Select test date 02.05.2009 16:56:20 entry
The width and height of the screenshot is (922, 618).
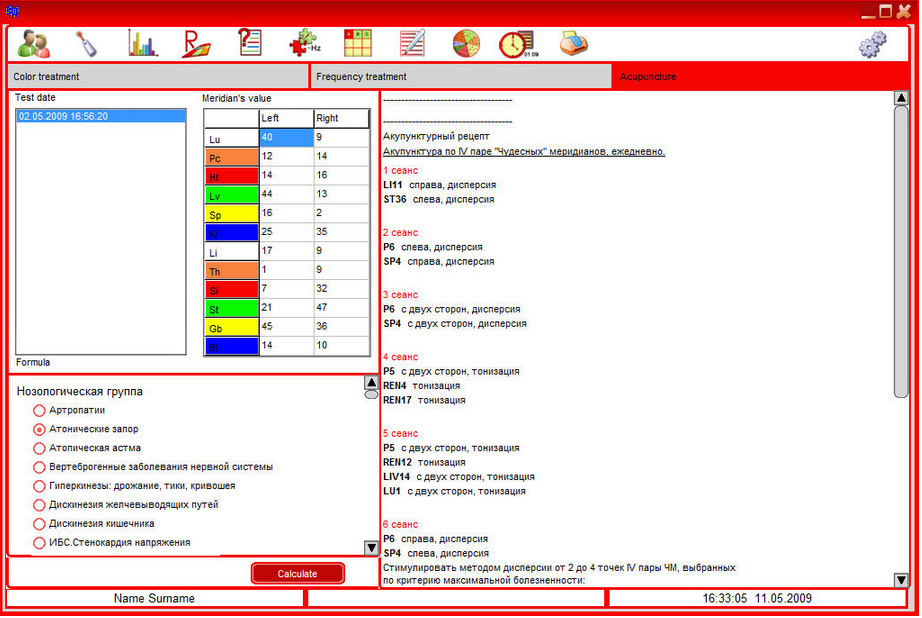[x=100, y=116]
